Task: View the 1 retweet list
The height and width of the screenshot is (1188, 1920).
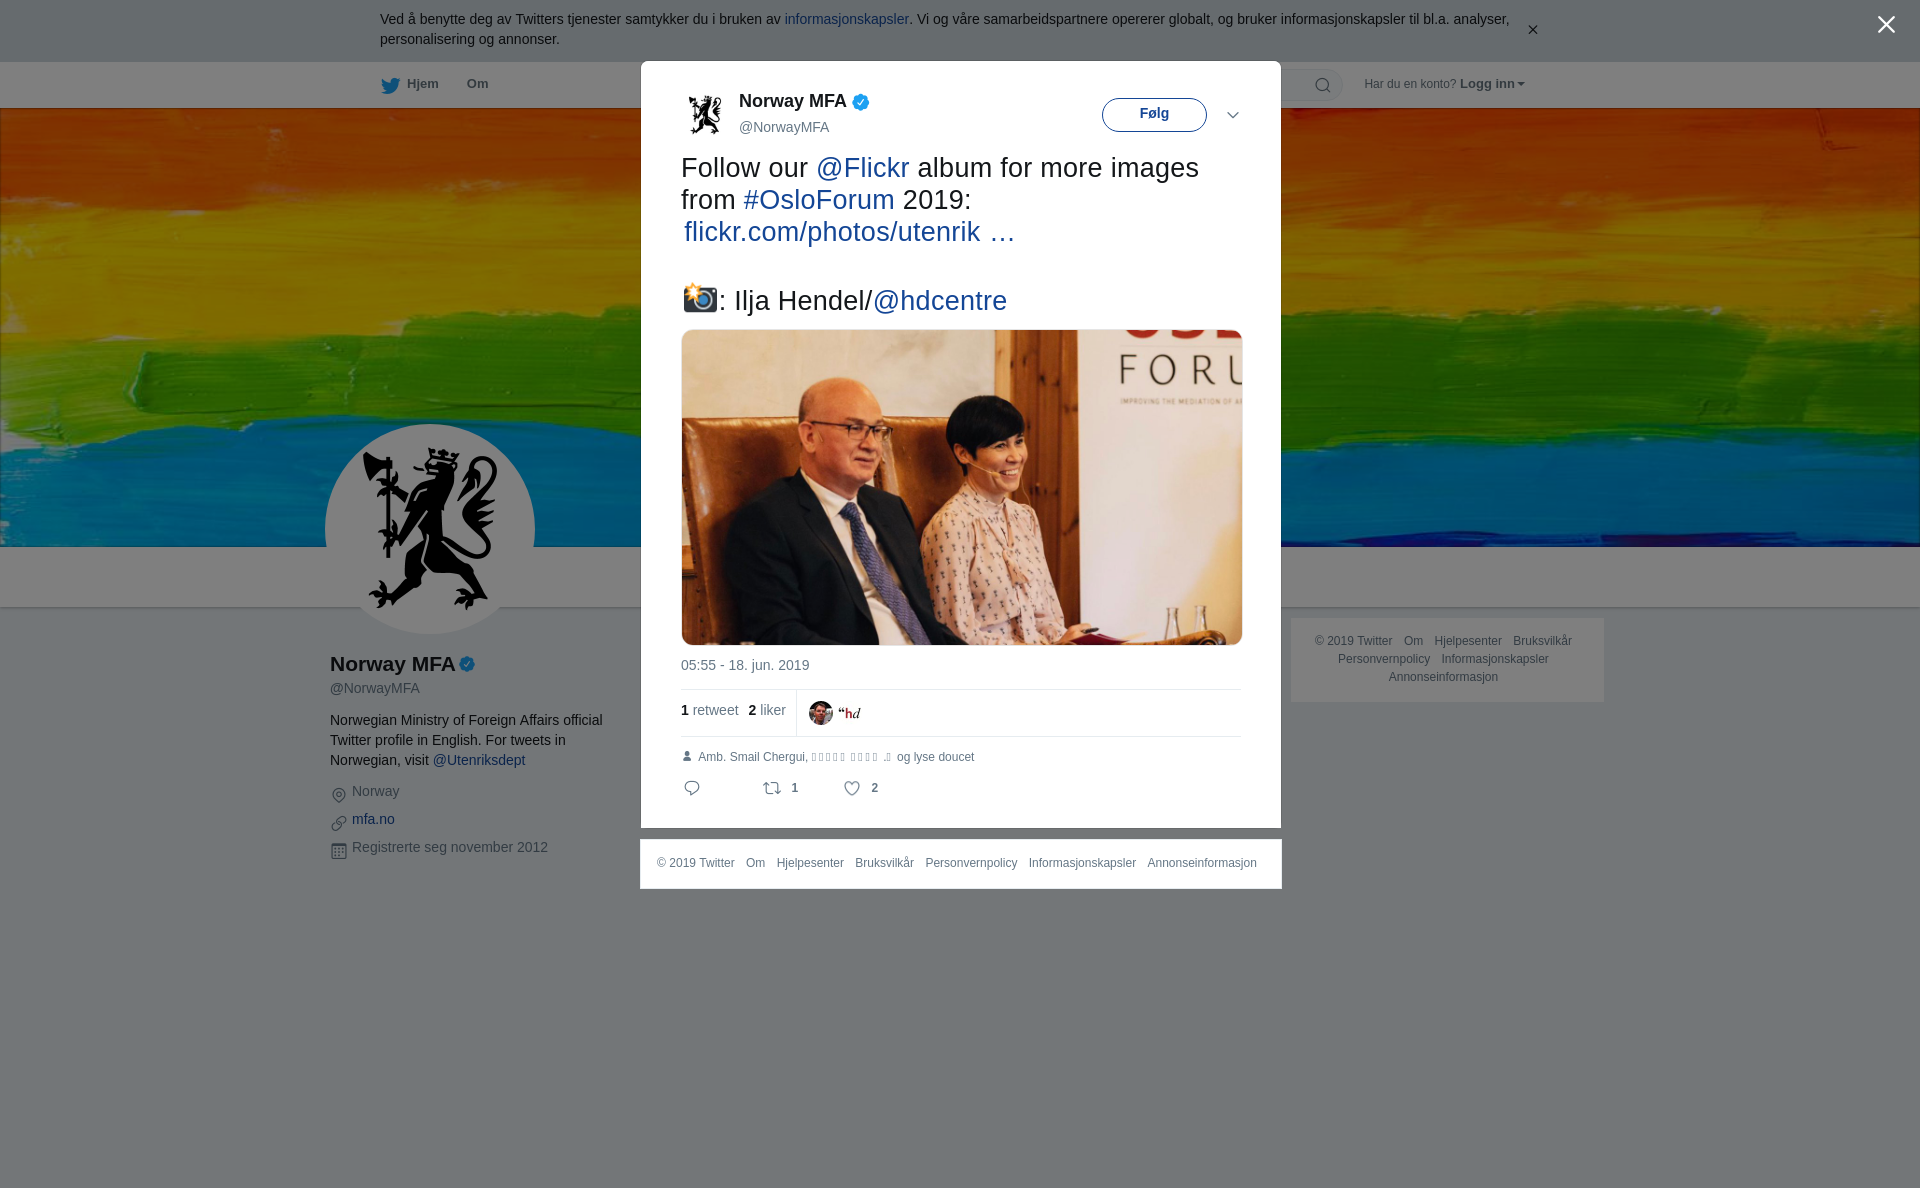Action: coord(710,710)
